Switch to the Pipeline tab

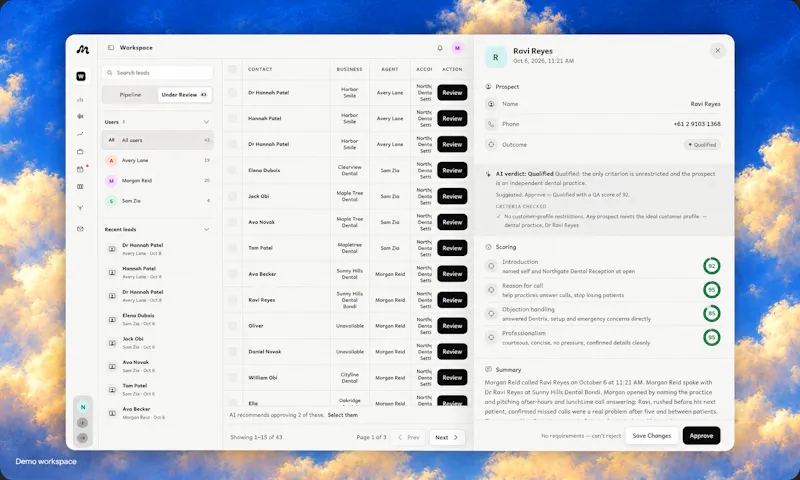tap(130, 95)
